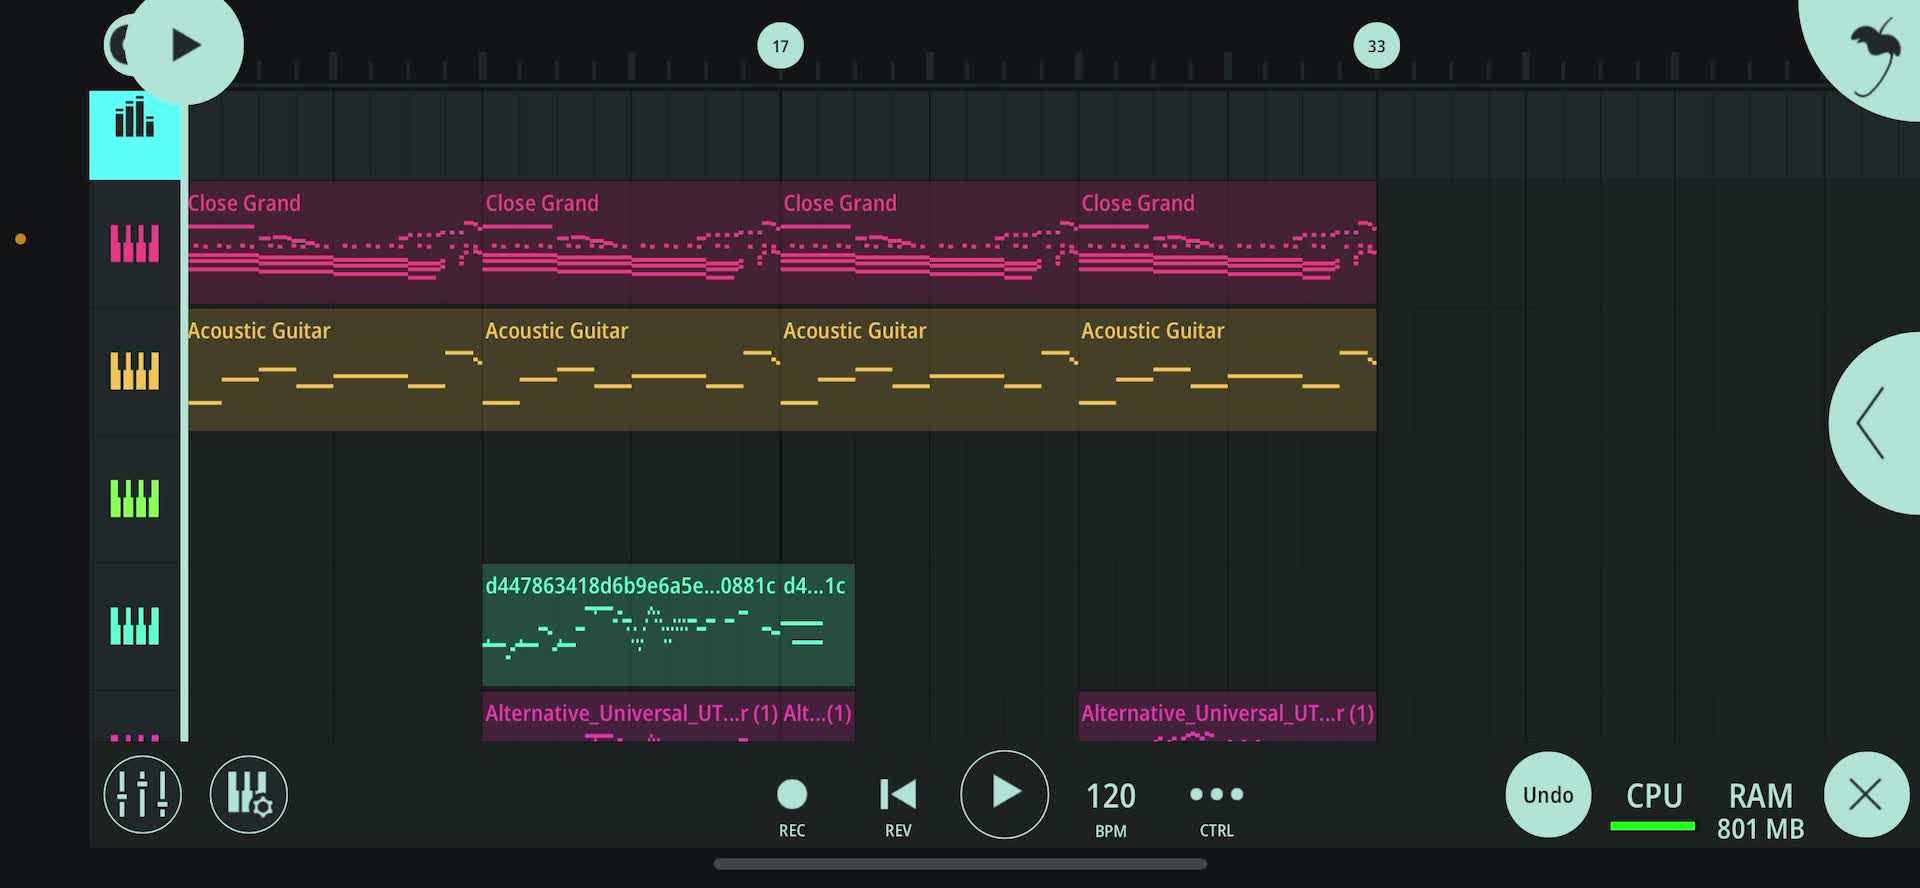Open the mixer sliders icon in the bottom bar
Viewport: 1920px width, 888px height.
(x=142, y=795)
